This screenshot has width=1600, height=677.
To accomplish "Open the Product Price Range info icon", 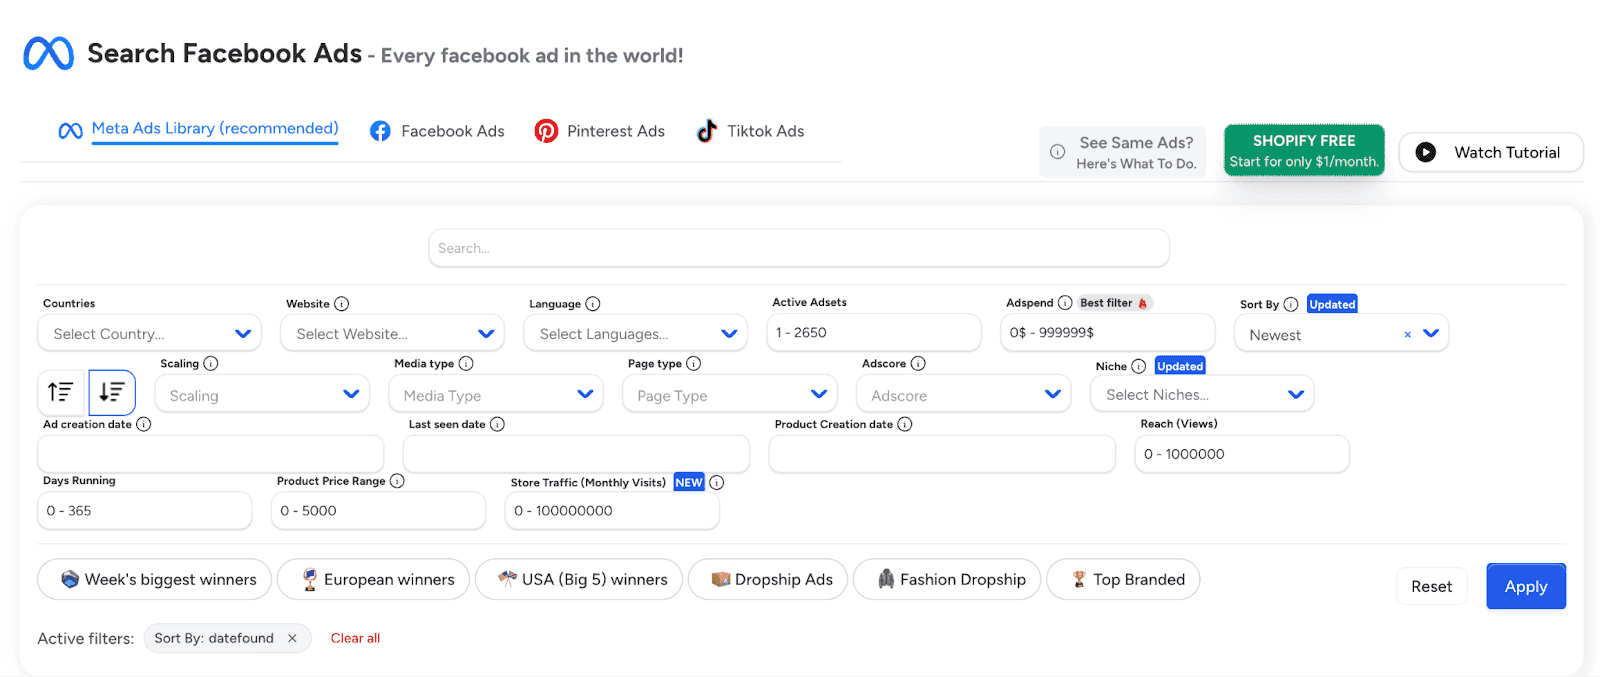I will (x=397, y=481).
